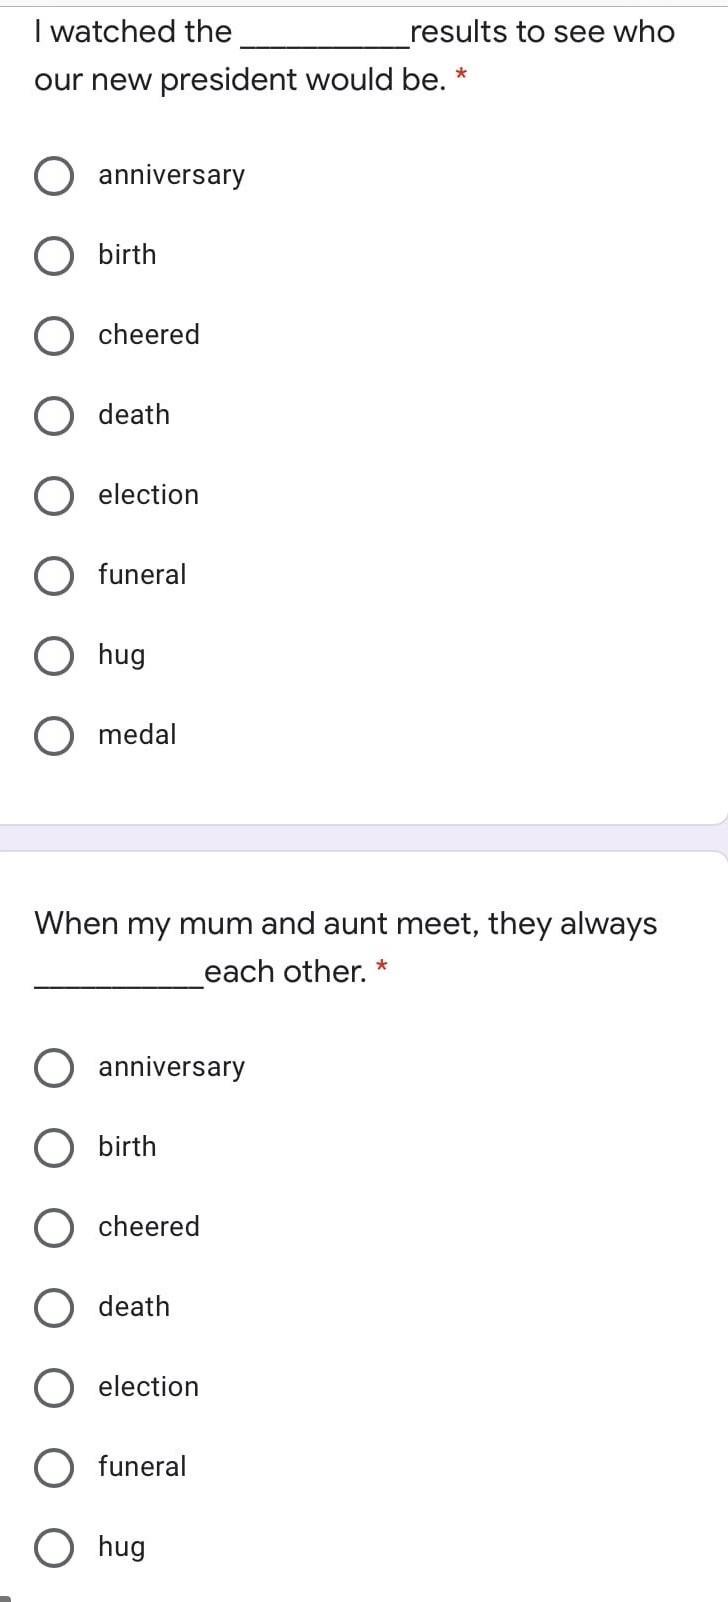Viewport: 728px width, 1602px height.
Task: Pick 'death' radio in the president question
Action: pos(54,416)
